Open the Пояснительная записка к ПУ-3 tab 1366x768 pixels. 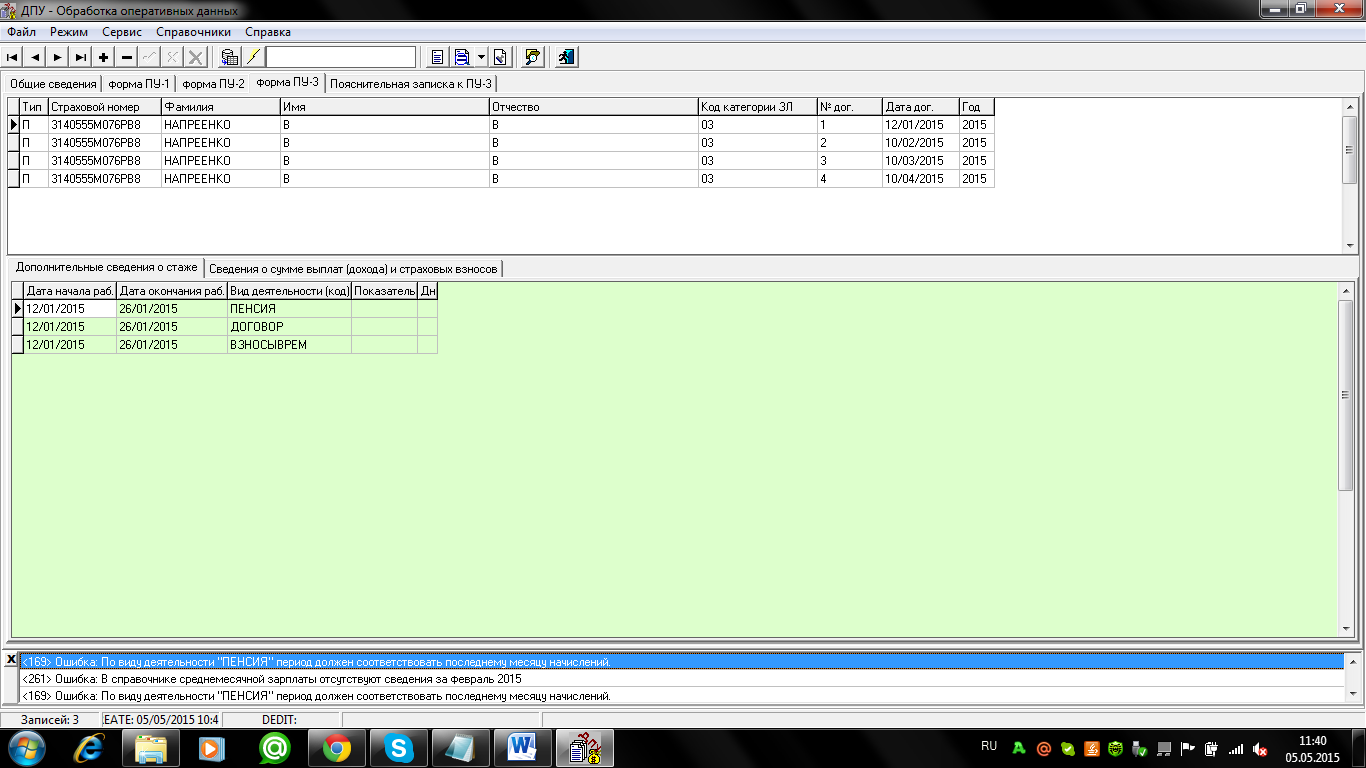pyautogui.click(x=412, y=84)
